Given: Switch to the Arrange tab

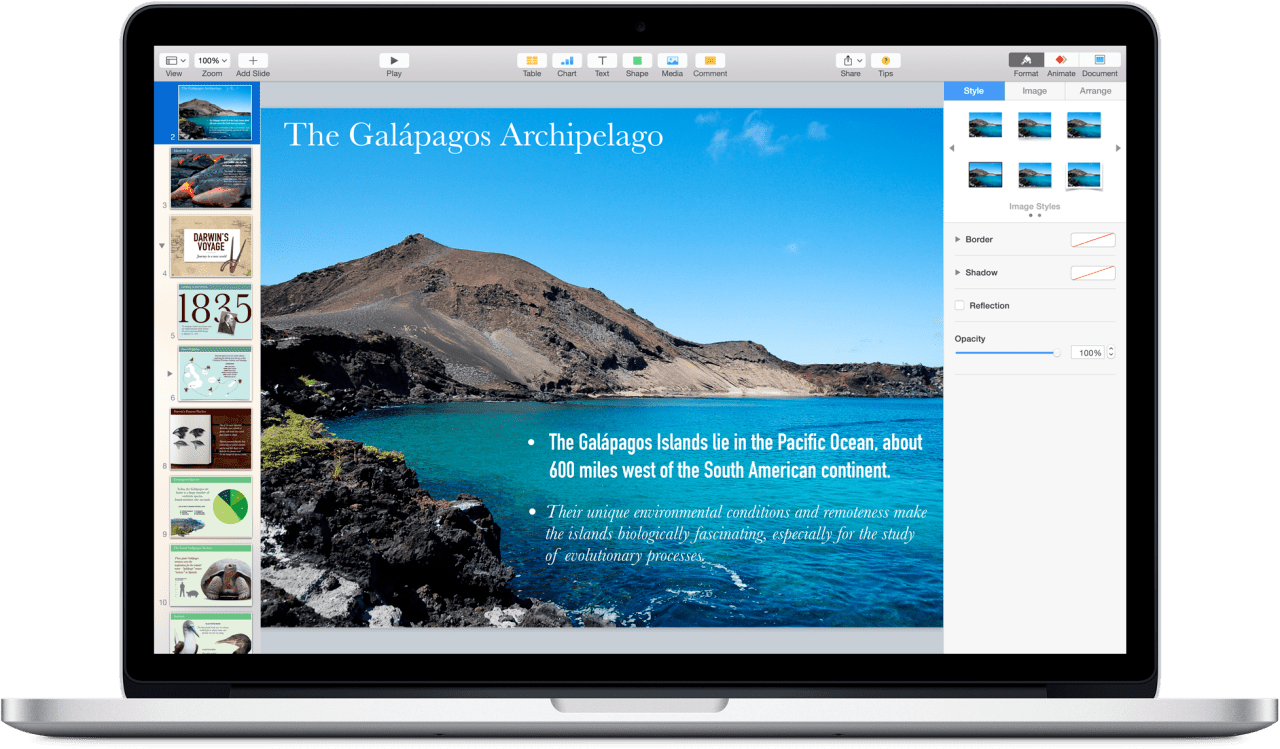Looking at the screenshot, I should click(x=1095, y=91).
